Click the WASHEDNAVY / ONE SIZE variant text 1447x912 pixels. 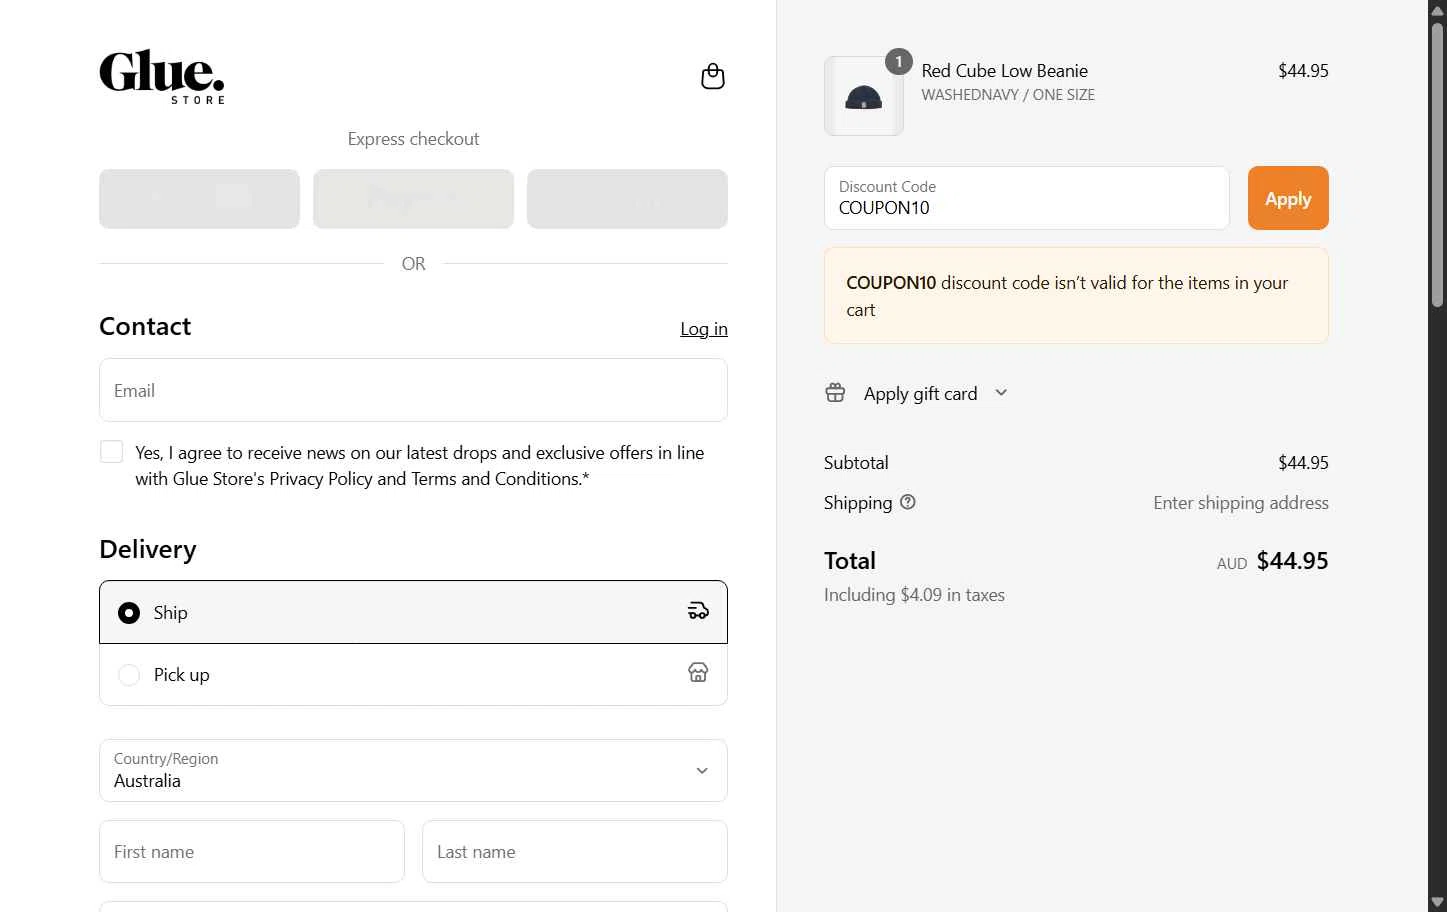[x=1008, y=95]
